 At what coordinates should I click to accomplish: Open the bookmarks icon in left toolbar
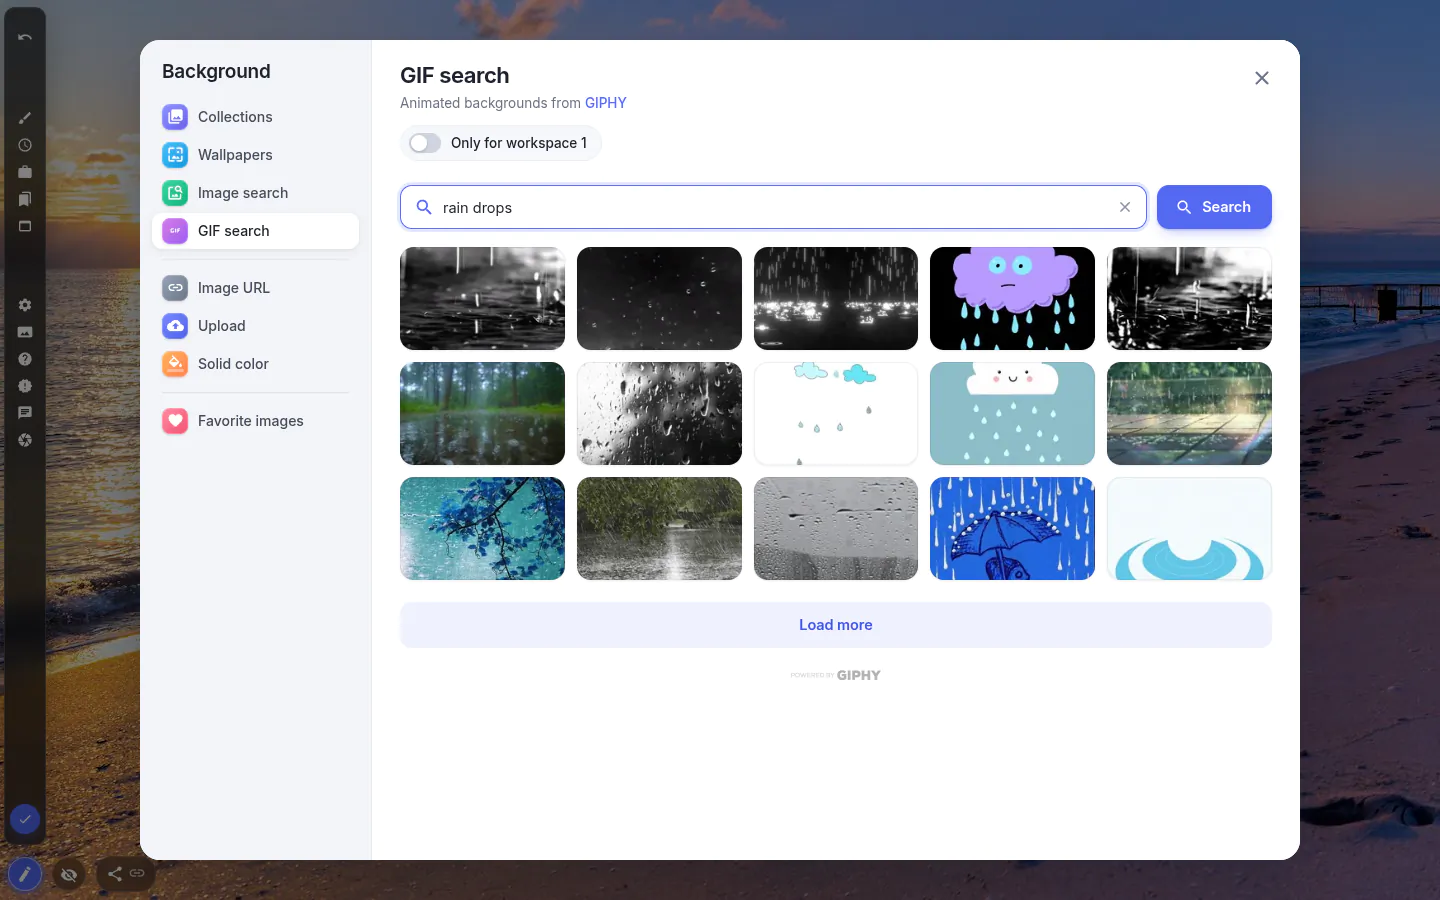(25, 199)
